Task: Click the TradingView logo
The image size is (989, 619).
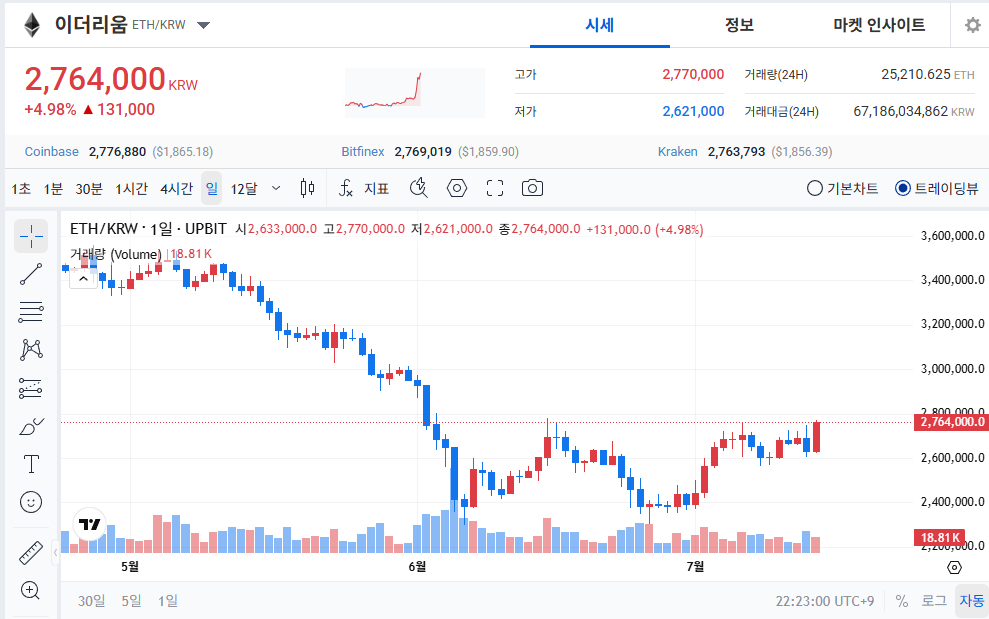Action: [90, 524]
